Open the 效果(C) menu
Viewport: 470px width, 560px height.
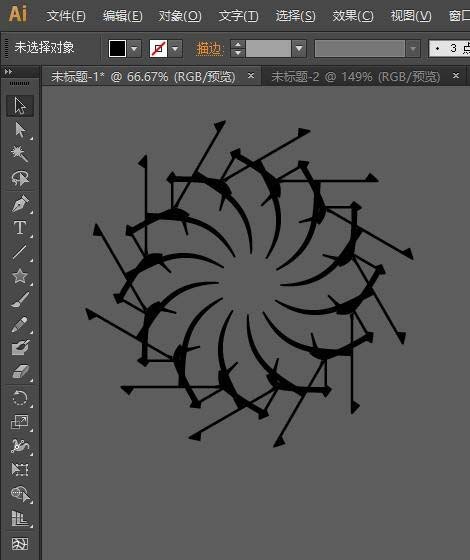(x=353, y=16)
